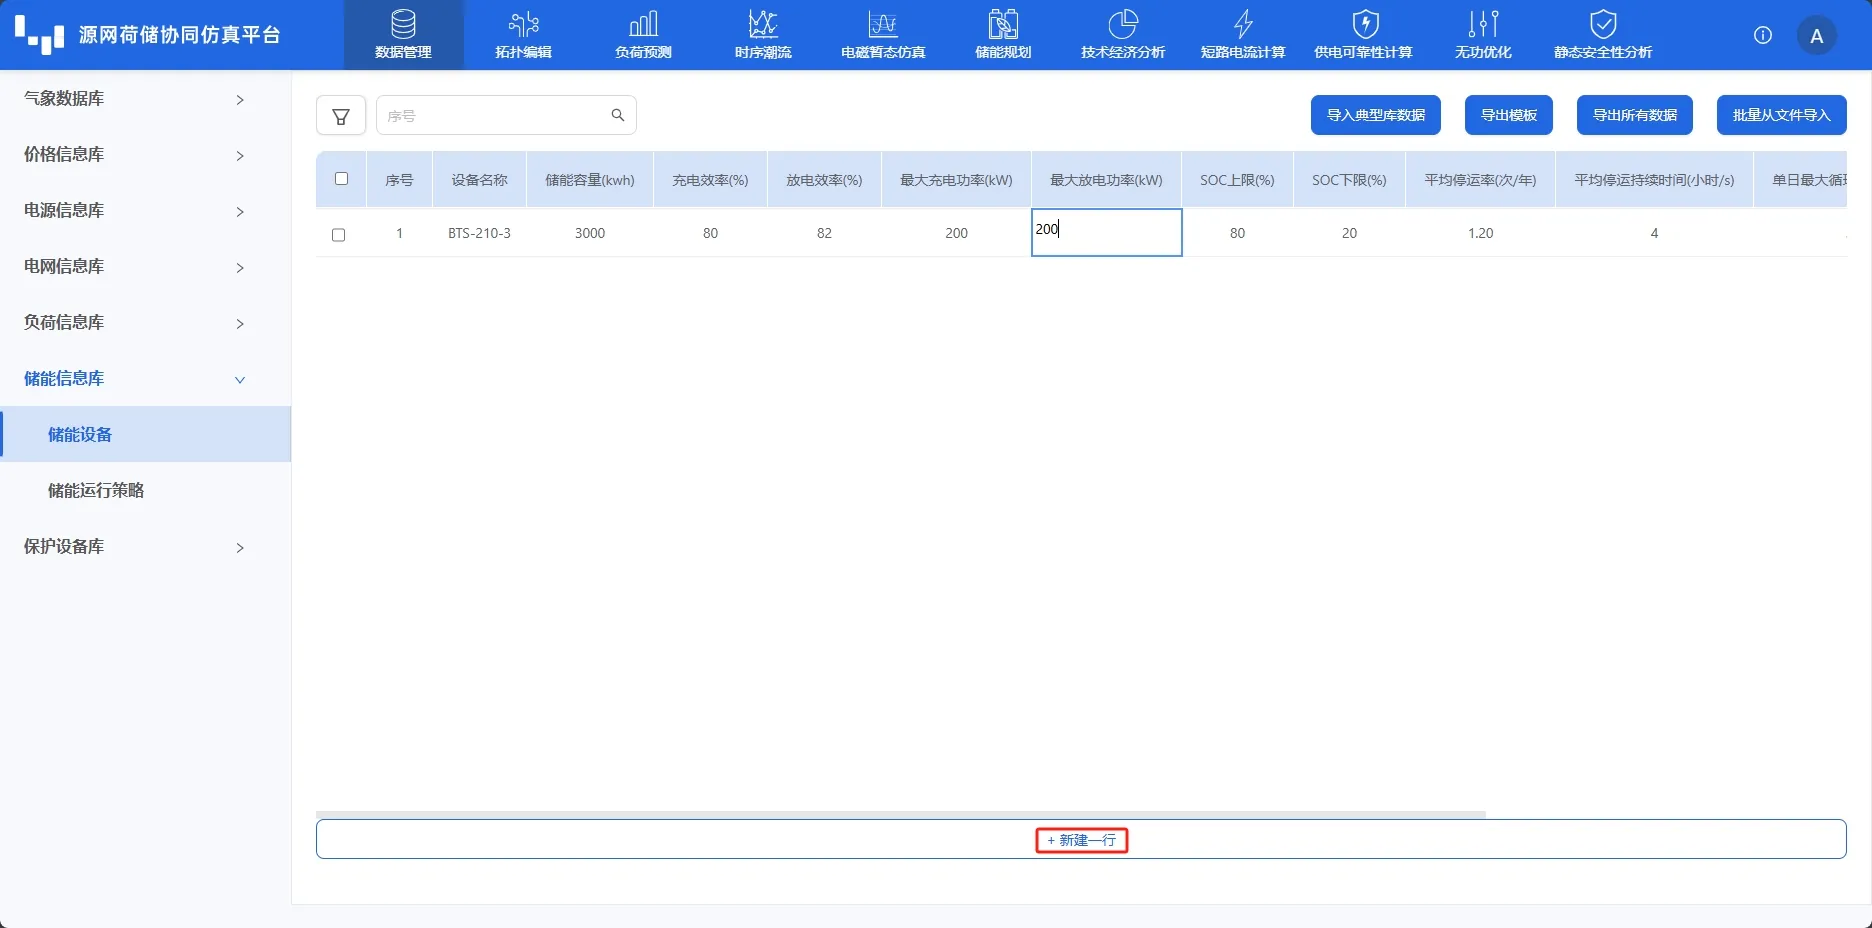Select the 储能运行策略 submenu item

tap(145, 490)
